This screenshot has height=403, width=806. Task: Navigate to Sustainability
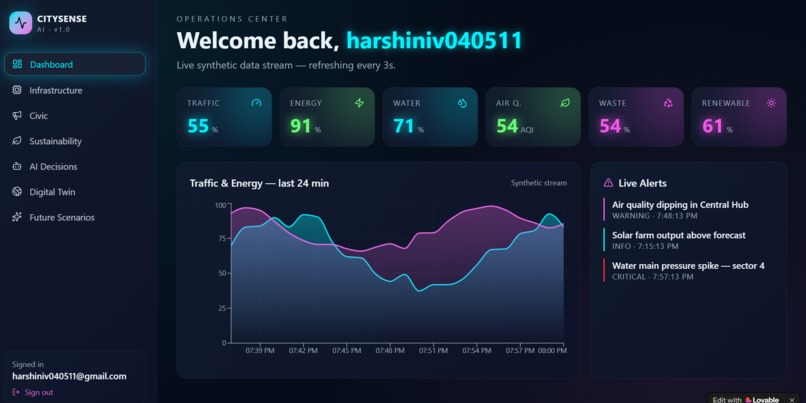point(75,141)
